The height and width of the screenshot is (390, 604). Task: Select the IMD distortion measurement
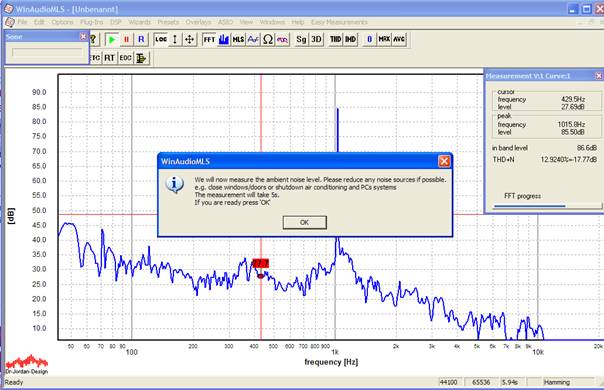pos(350,39)
